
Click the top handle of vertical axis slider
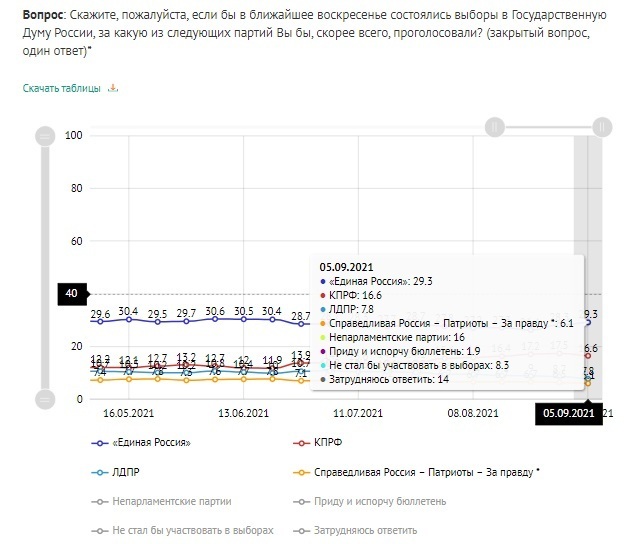point(43,135)
